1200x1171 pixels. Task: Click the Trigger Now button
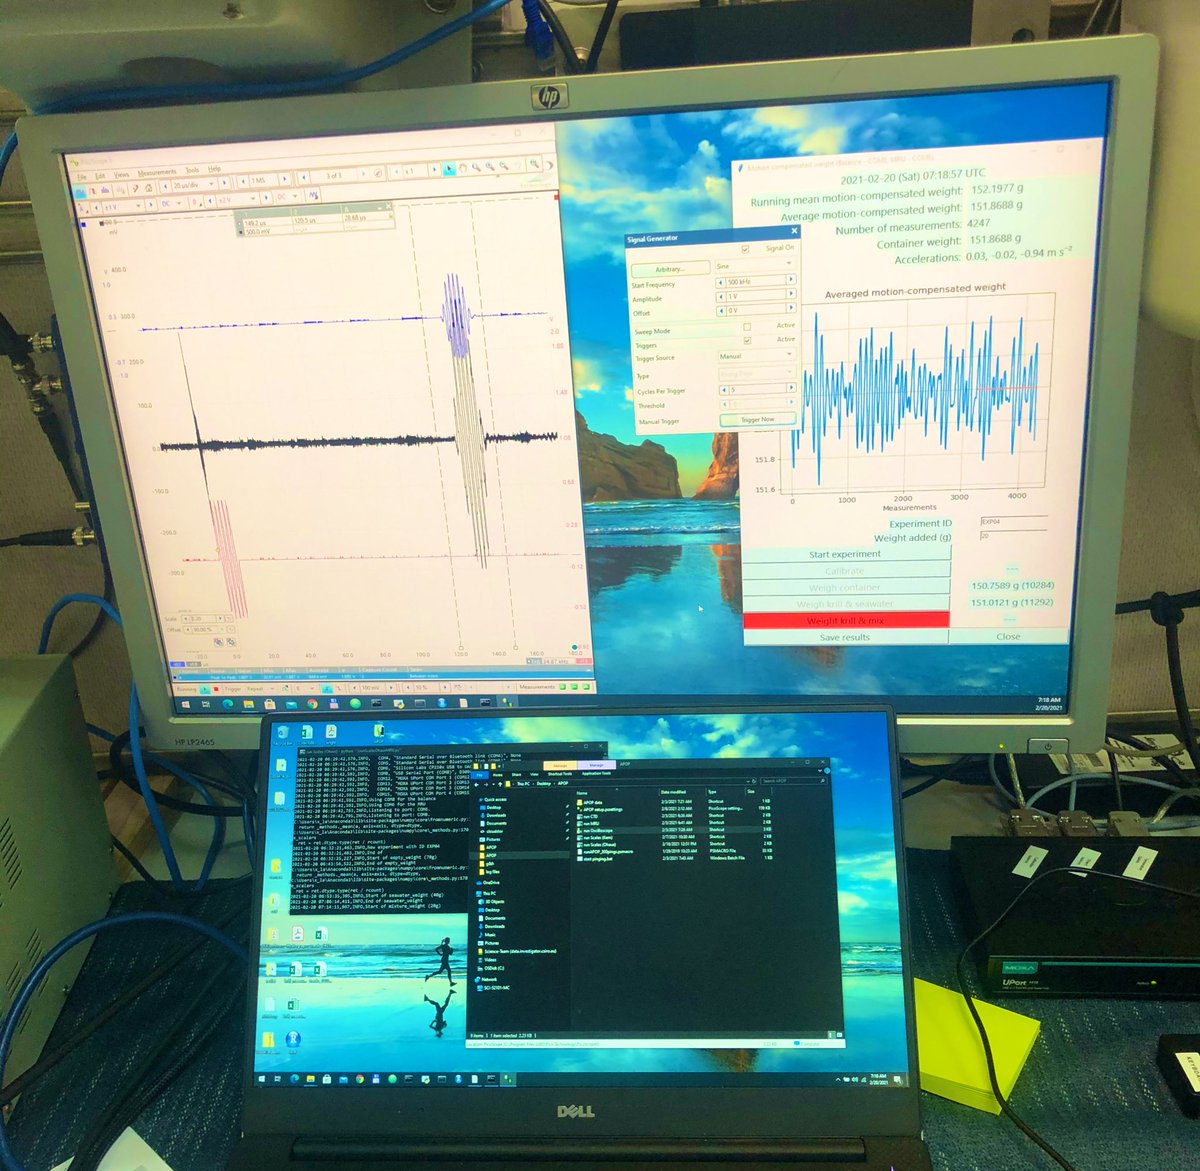pos(758,419)
